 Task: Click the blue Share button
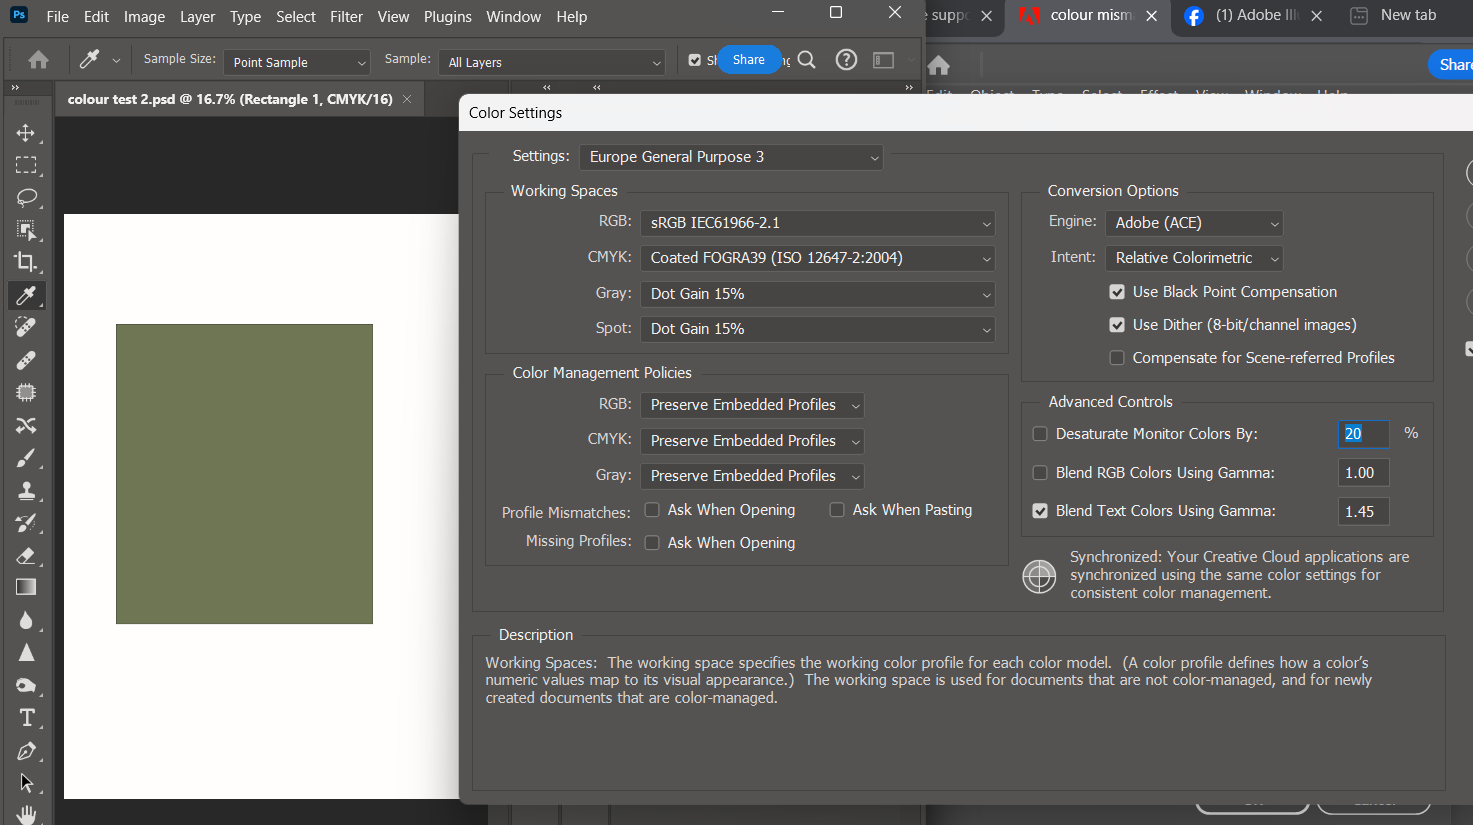(x=749, y=59)
